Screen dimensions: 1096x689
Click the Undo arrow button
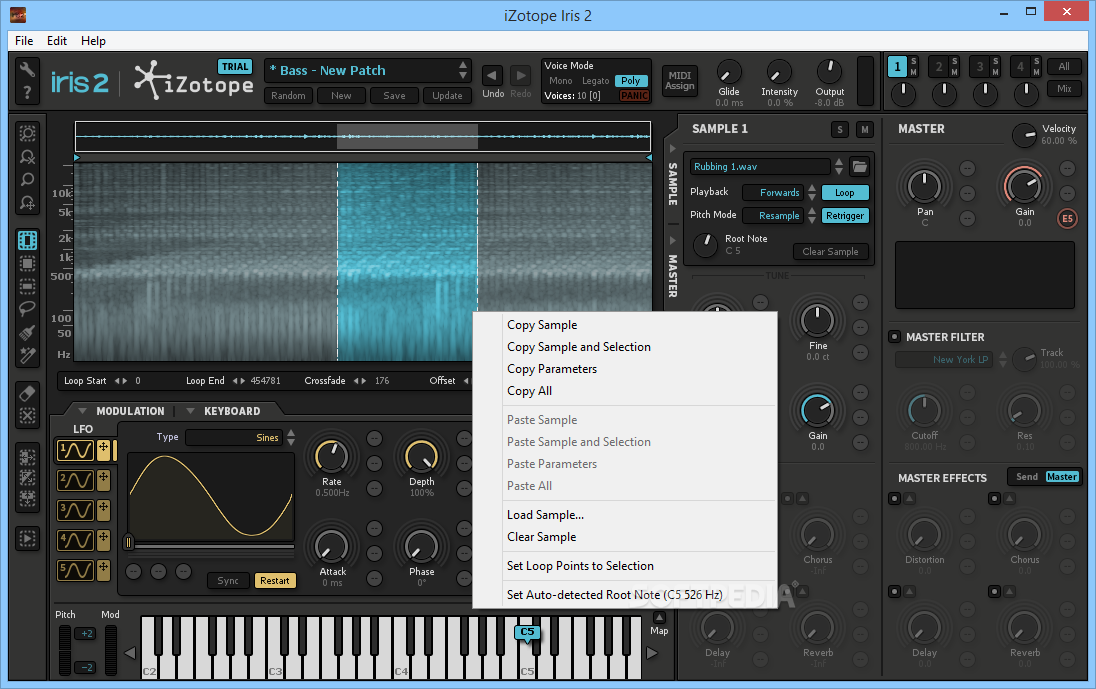[x=493, y=75]
